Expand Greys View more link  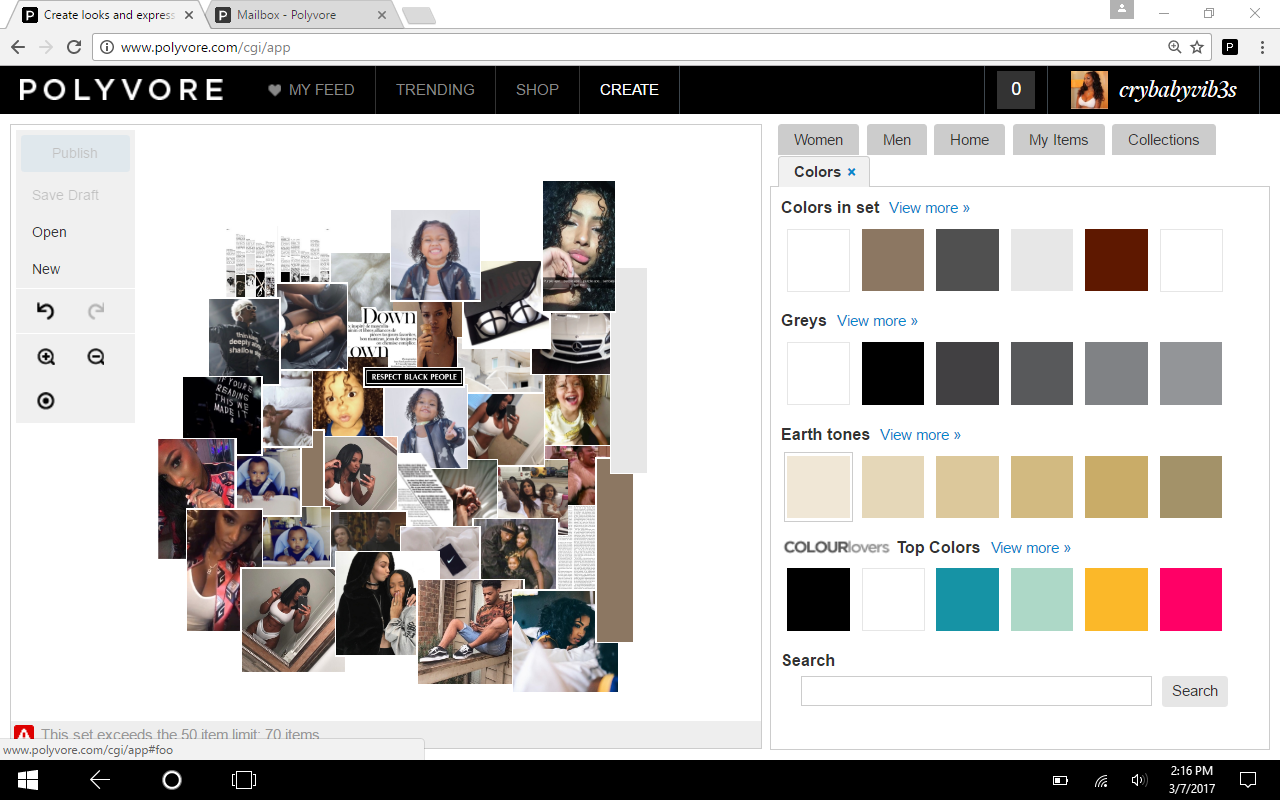pyautogui.click(x=877, y=321)
